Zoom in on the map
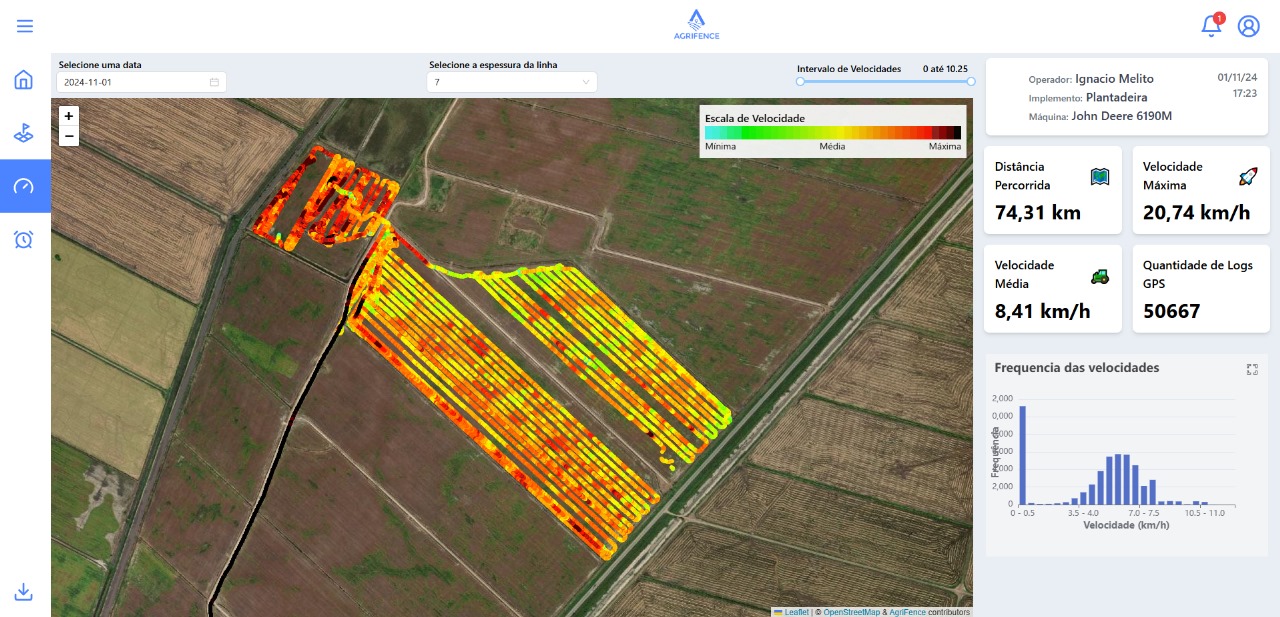Viewport: 1280px width, 617px height. coord(69,116)
